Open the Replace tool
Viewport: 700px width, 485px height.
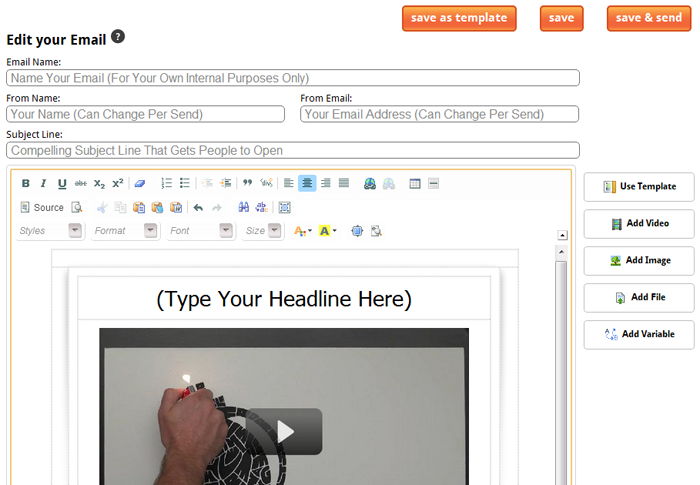[x=262, y=207]
